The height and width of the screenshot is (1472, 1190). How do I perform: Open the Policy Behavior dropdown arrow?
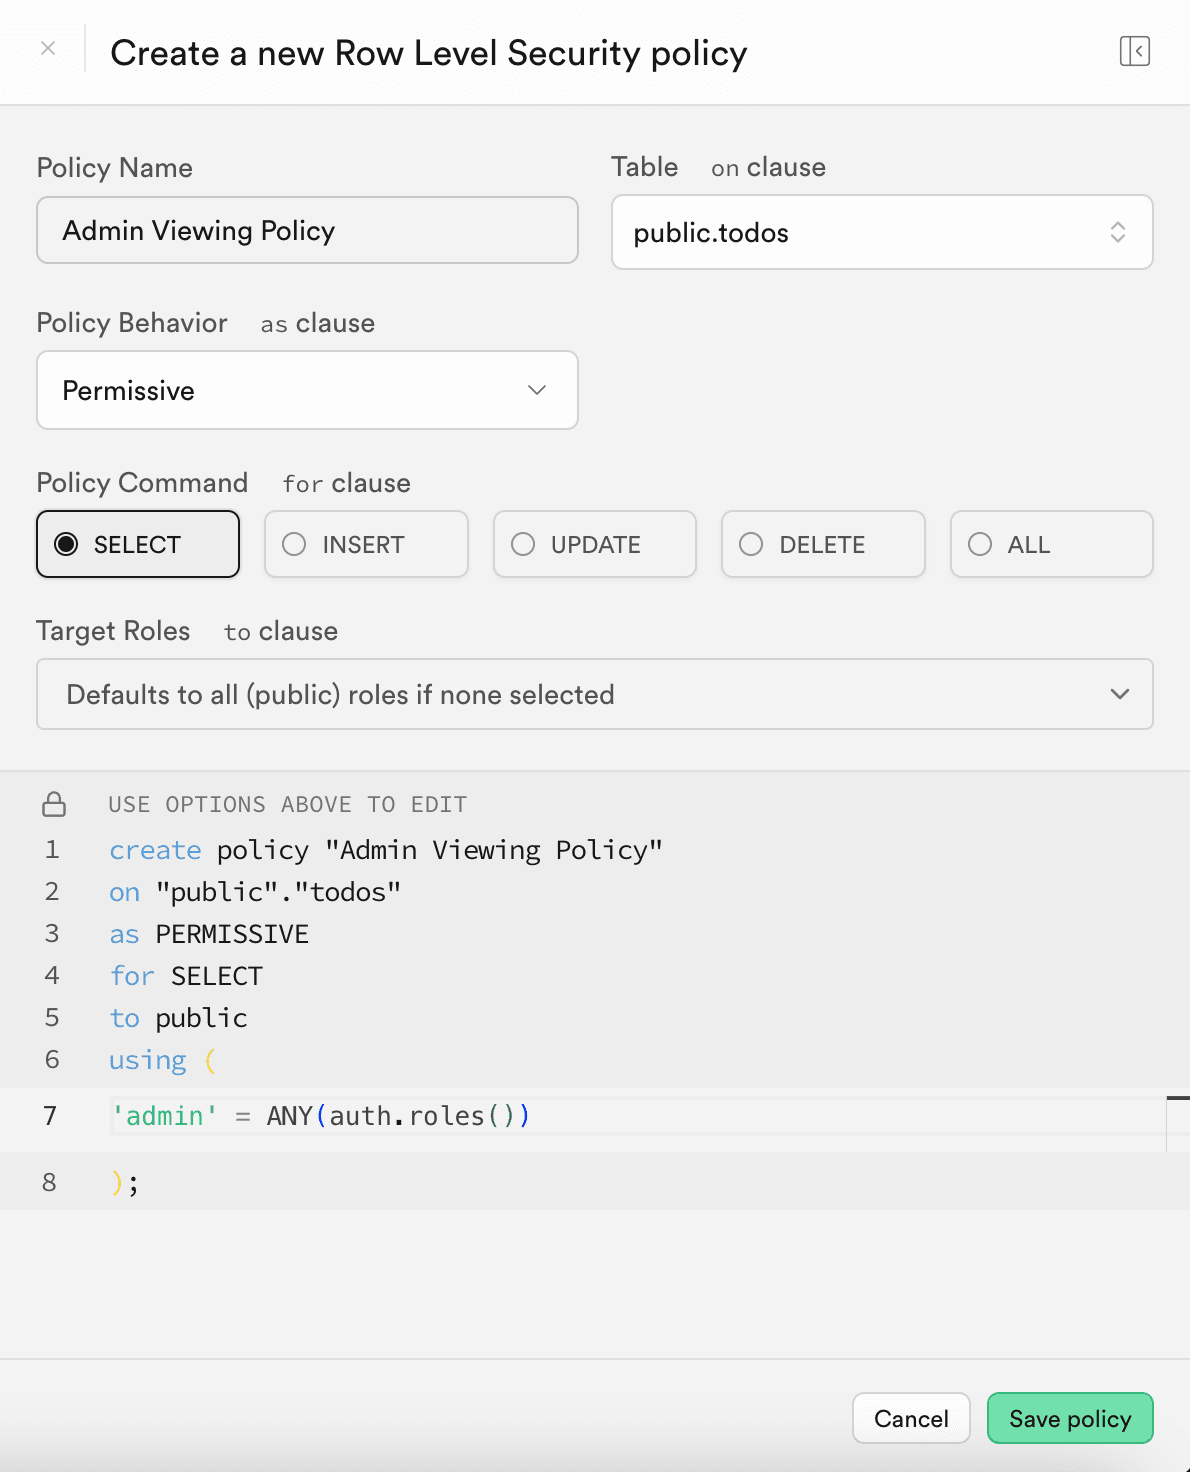click(x=536, y=390)
